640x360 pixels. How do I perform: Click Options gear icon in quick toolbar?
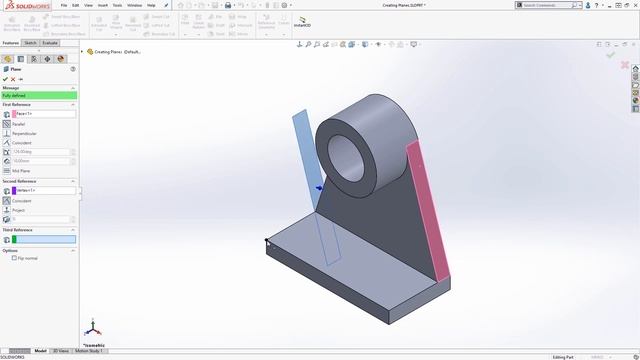284,5
